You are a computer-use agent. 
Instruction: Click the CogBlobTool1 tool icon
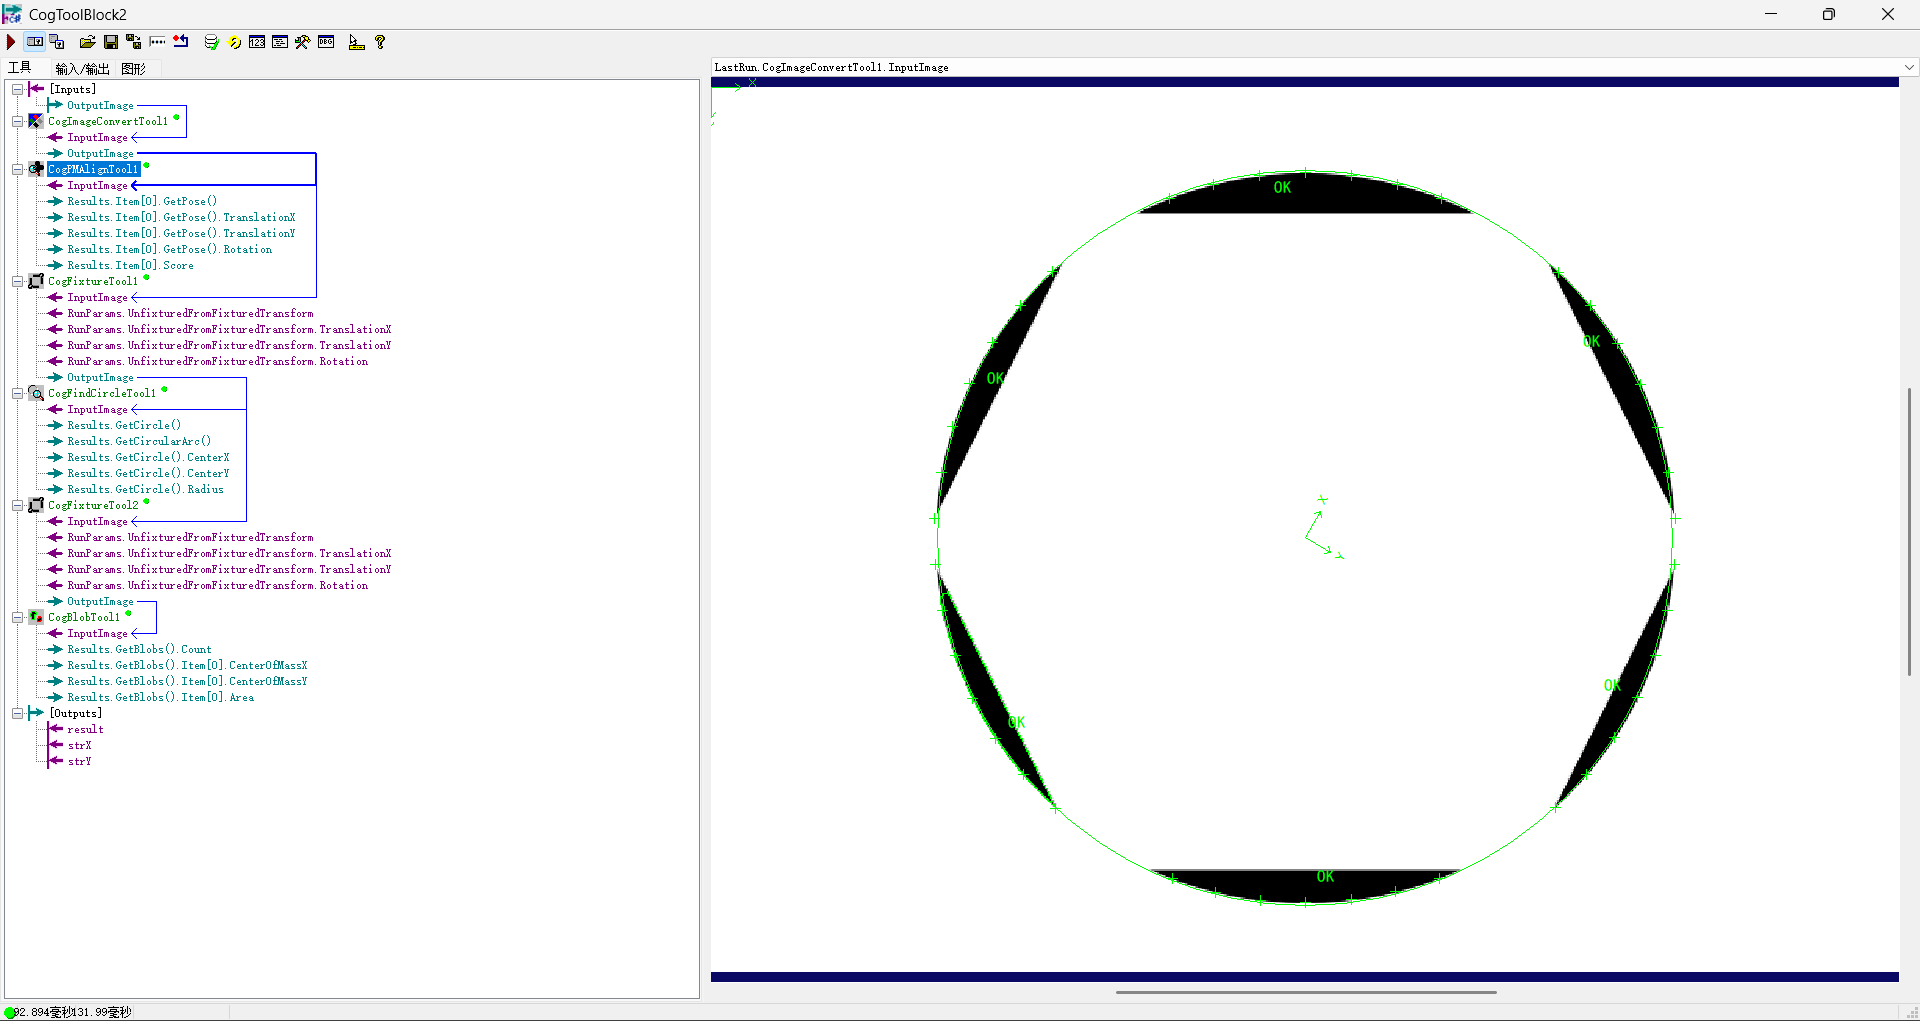(x=36, y=617)
